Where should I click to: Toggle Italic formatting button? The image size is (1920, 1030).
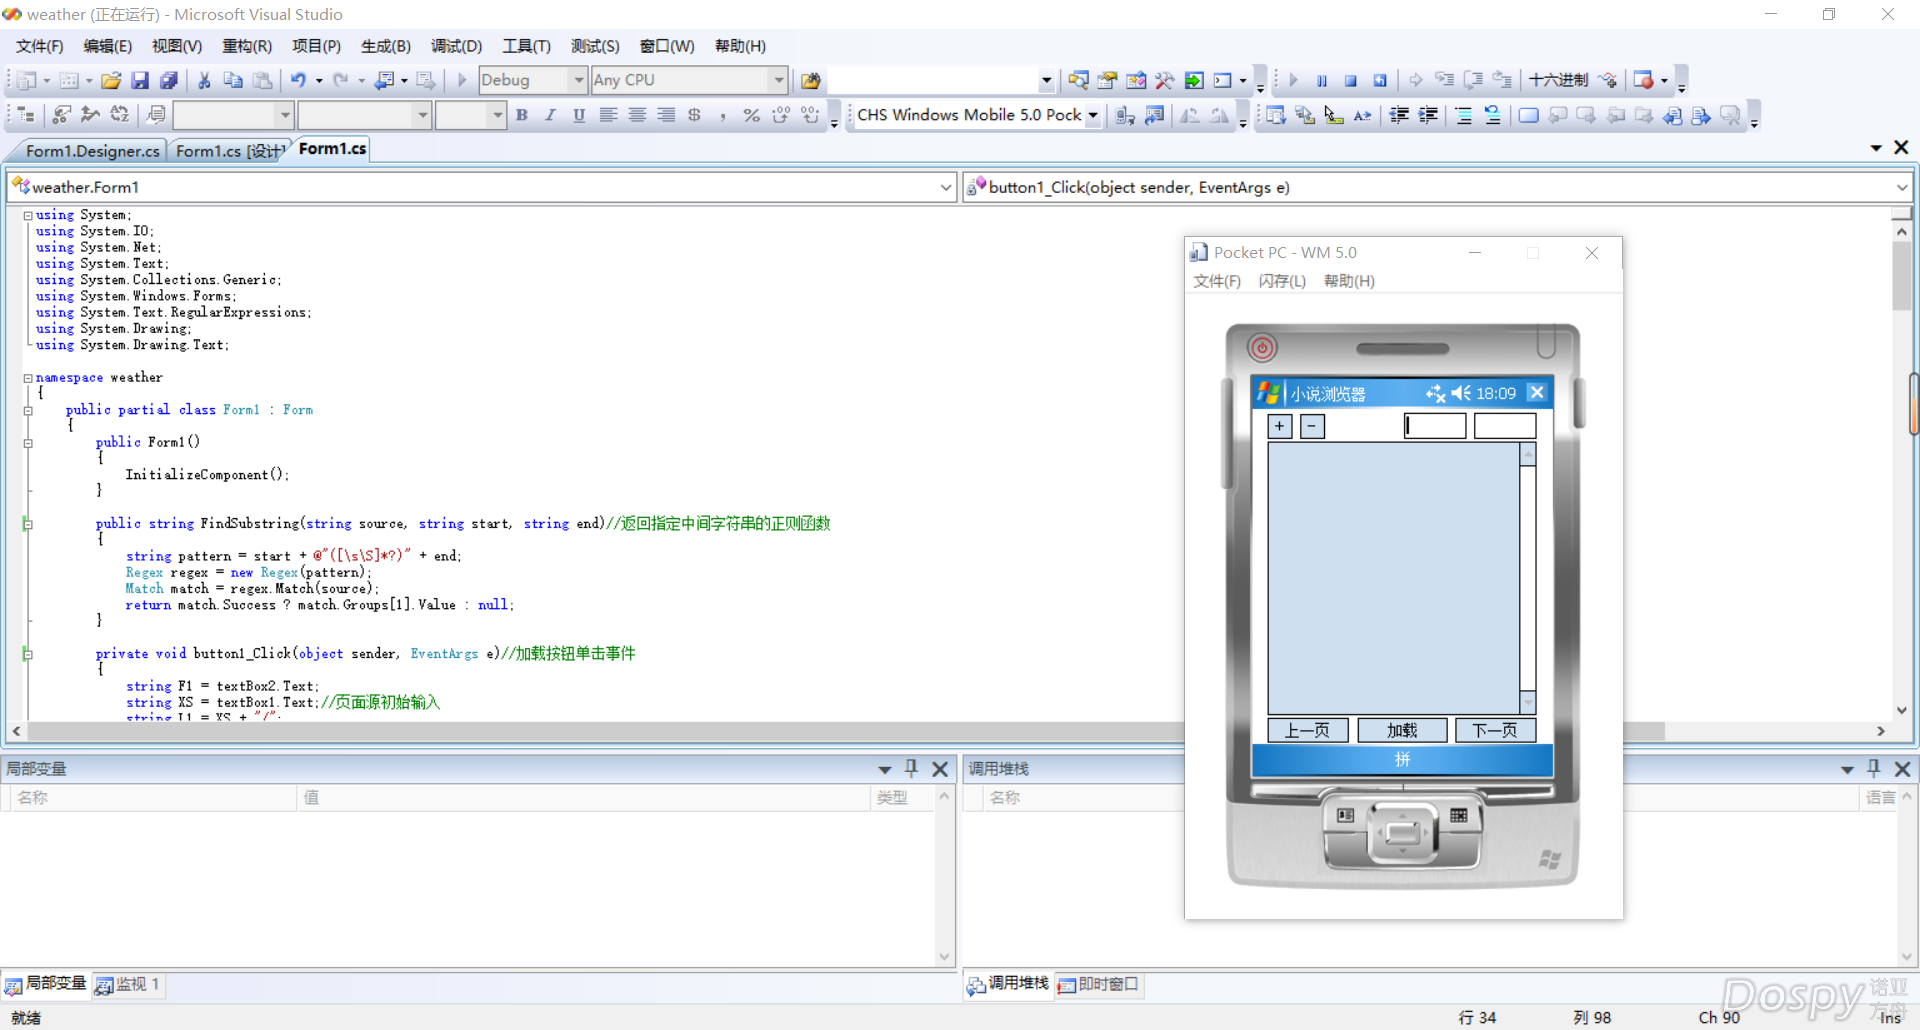550,115
